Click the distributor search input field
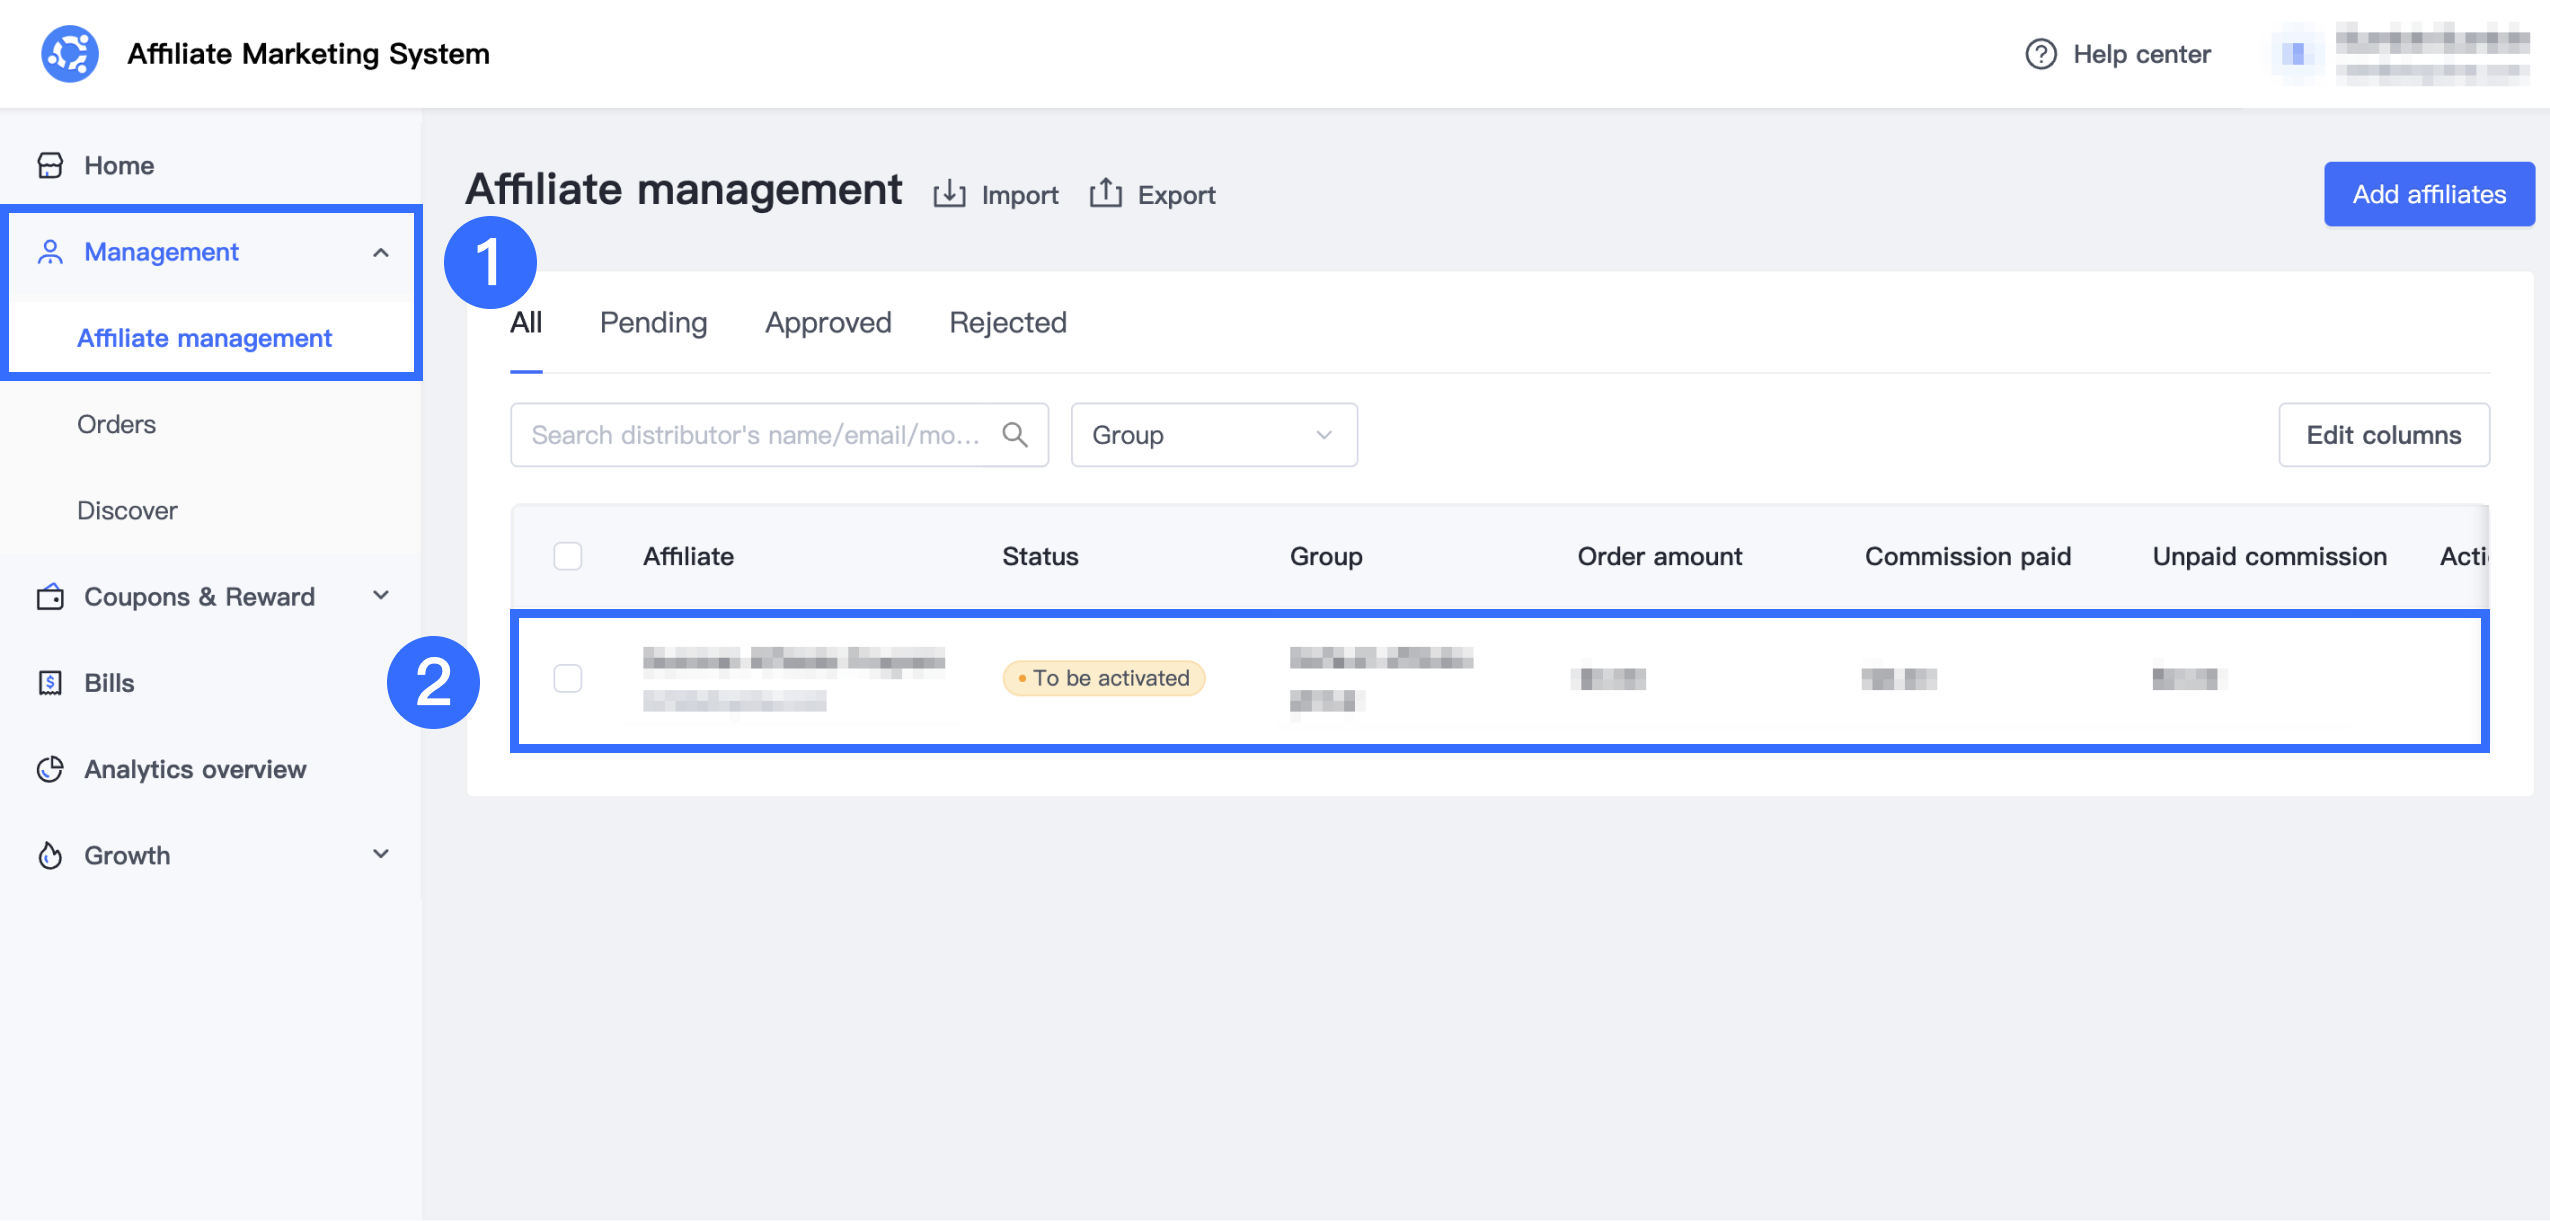 point(755,435)
